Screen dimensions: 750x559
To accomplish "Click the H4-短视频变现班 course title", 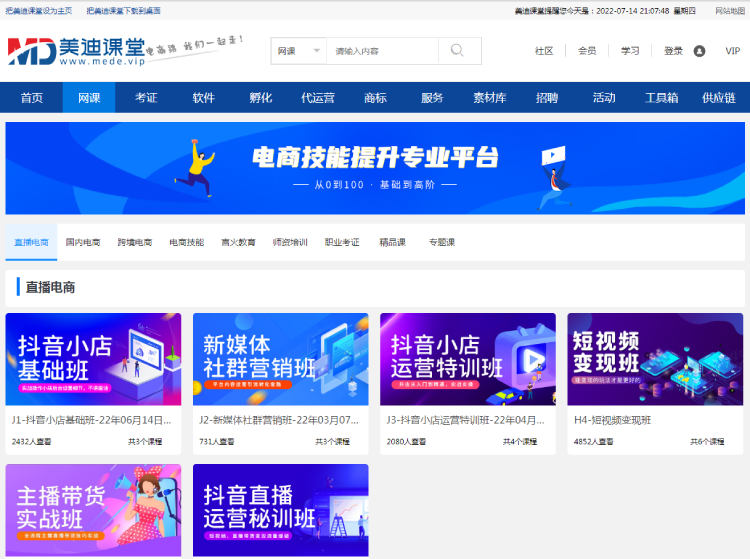I will [x=612, y=420].
